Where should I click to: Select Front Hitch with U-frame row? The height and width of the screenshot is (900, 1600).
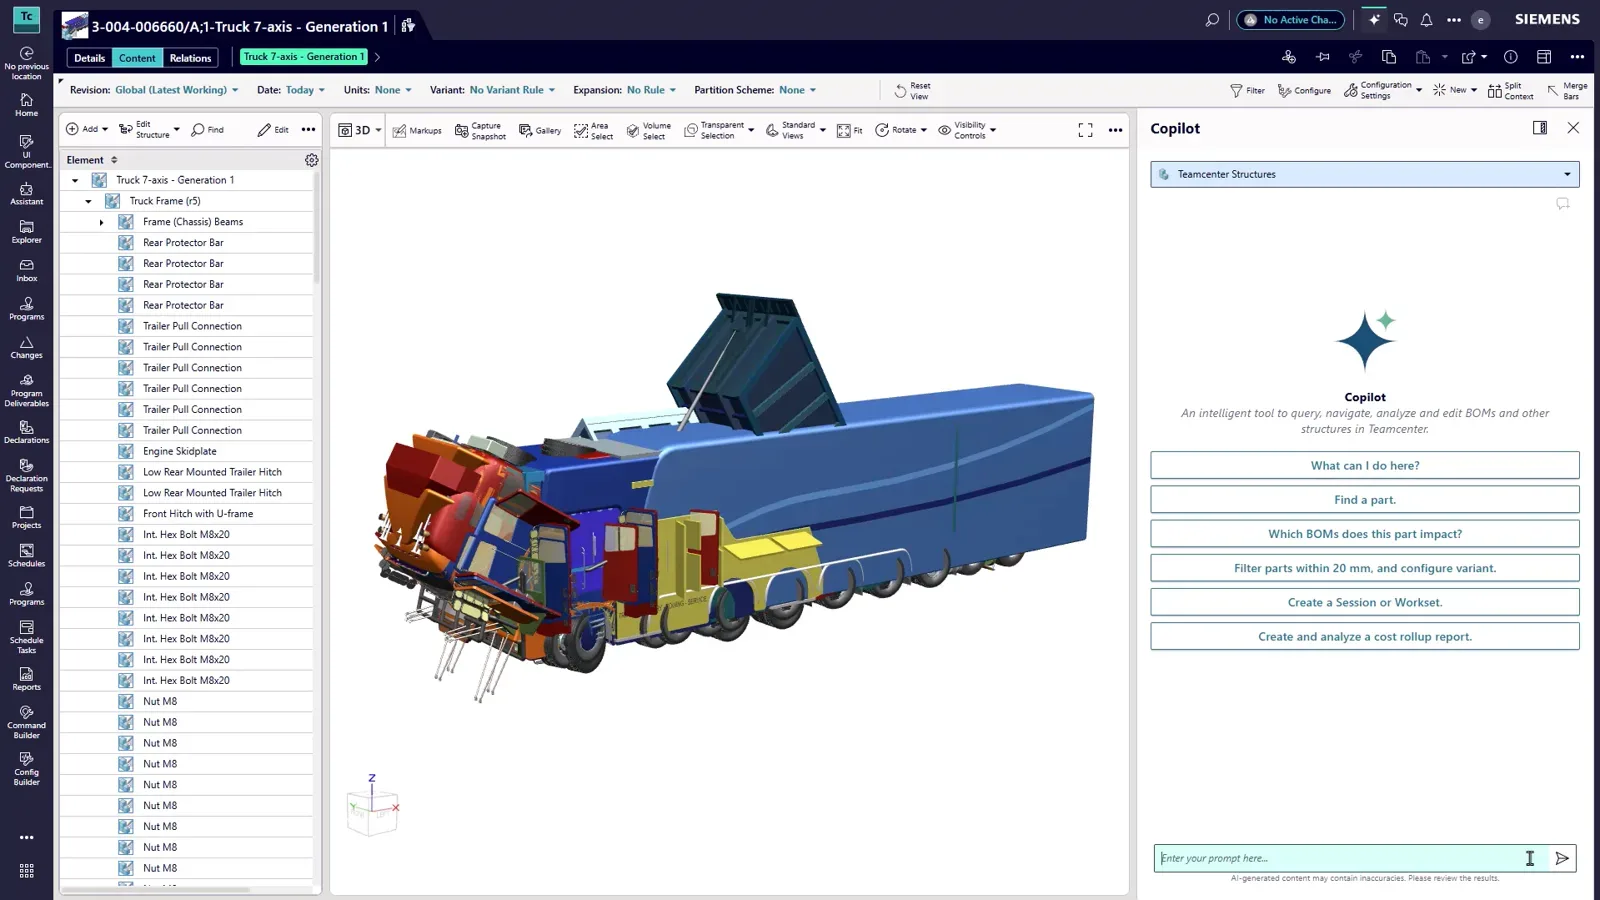[x=186, y=514]
